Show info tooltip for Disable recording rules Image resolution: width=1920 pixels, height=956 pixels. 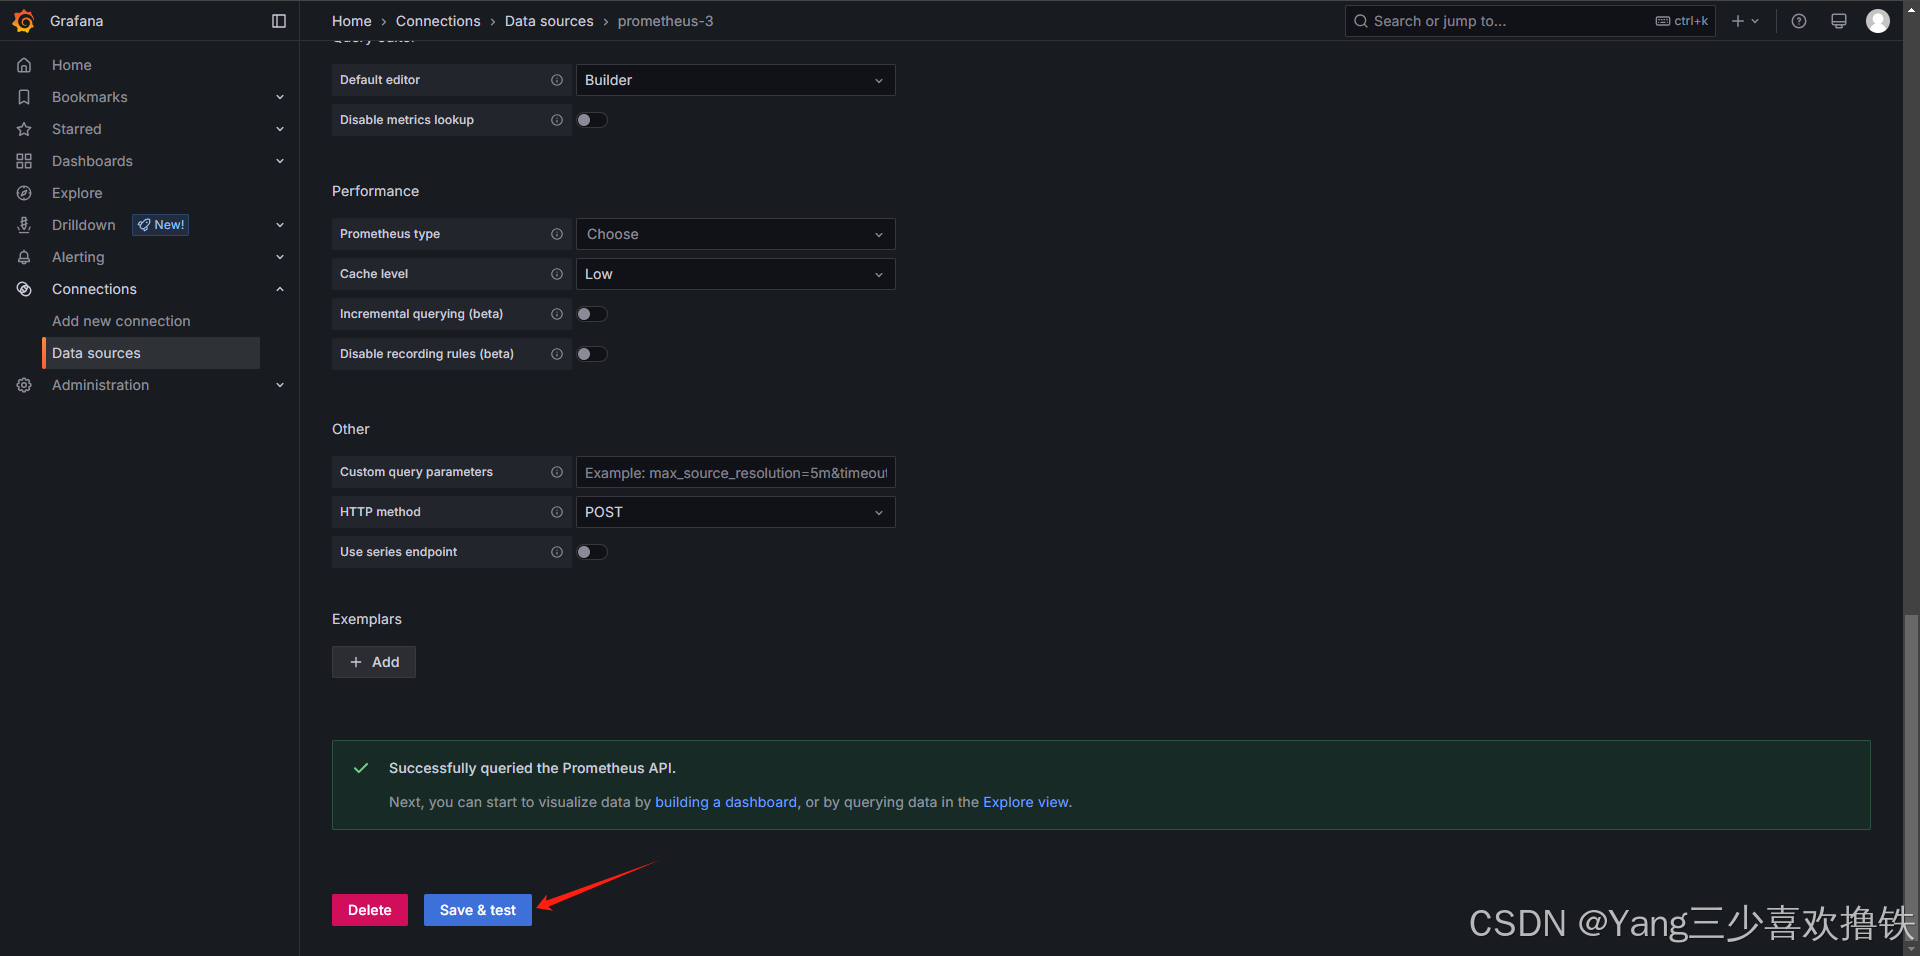tap(557, 354)
